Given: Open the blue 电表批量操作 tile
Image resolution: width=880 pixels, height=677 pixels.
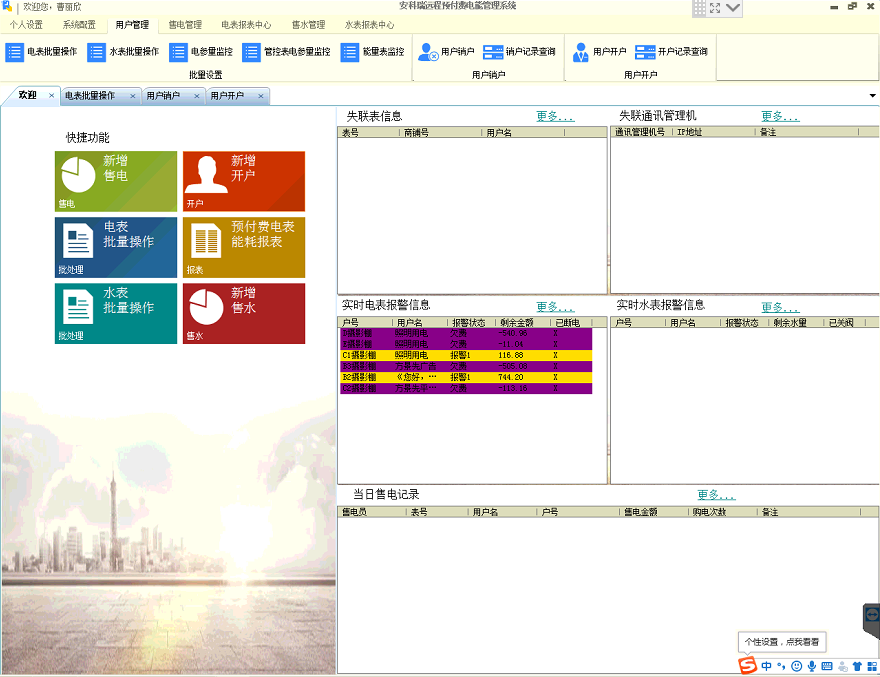Looking at the screenshot, I should 116,248.
